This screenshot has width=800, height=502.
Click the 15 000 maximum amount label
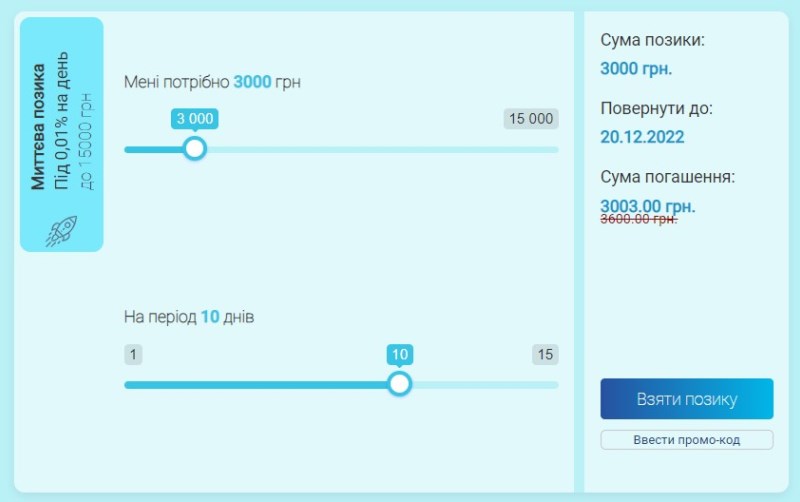coord(530,119)
